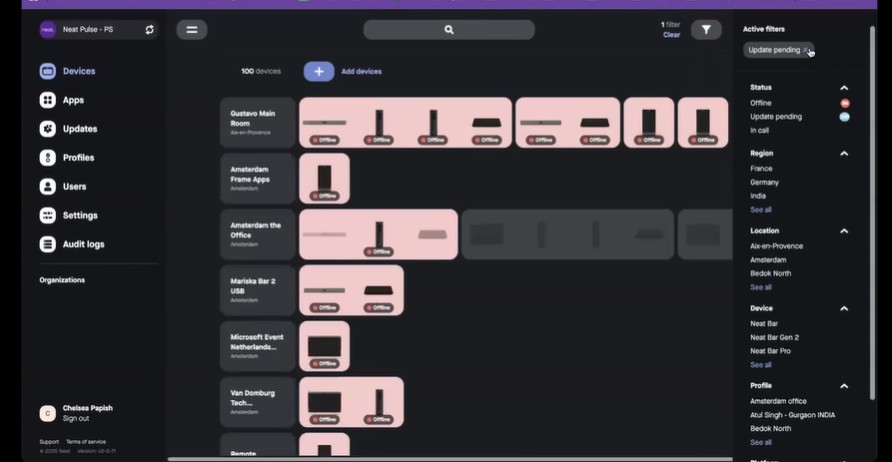Click the device search field
The height and width of the screenshot is (462, 892).
449,30
